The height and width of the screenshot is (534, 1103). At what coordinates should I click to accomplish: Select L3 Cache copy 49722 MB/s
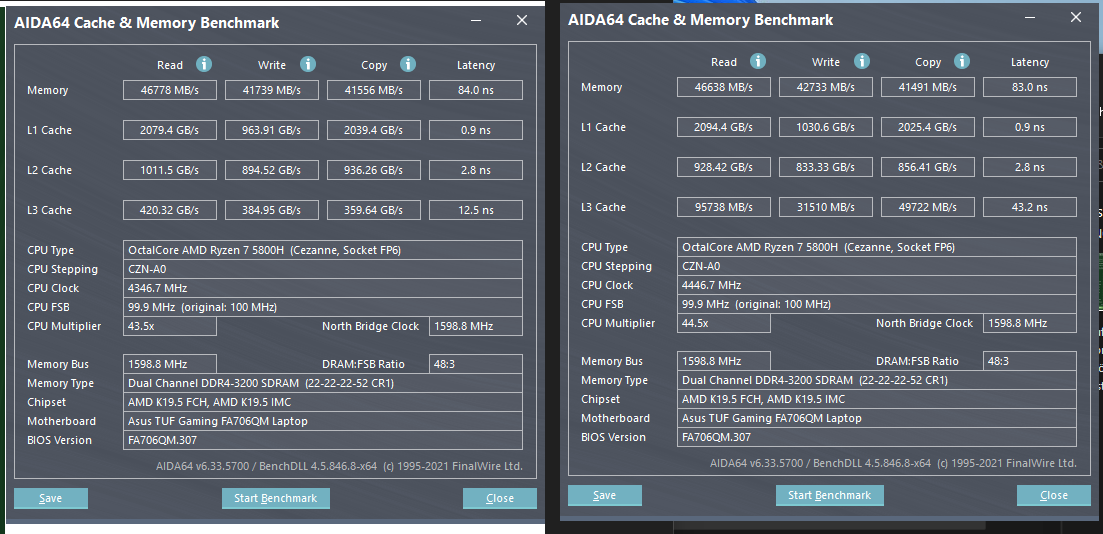(927, 208)
